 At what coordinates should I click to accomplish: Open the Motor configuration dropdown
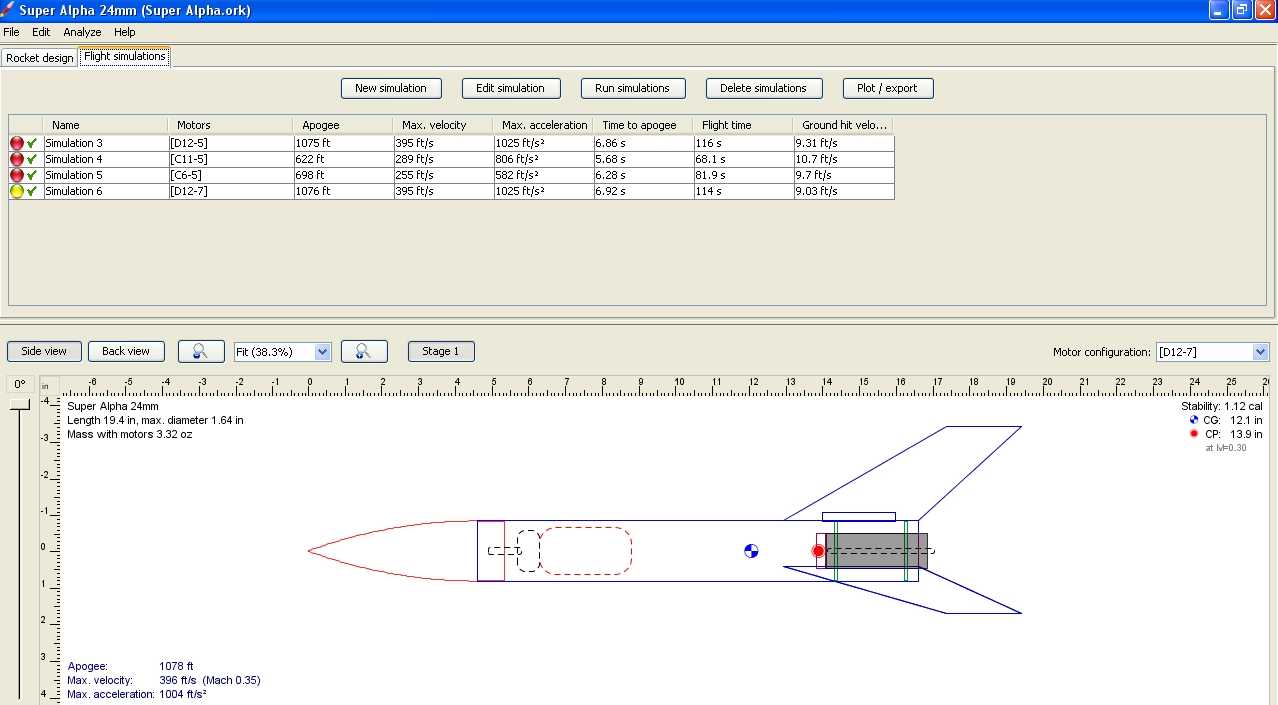[x=1210, y=352]
